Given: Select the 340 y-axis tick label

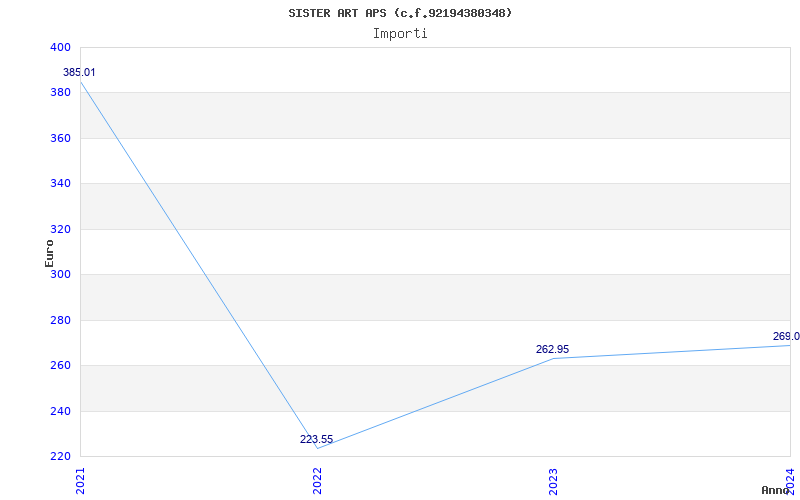Looking at the screenshot, I should coord(60,184).
